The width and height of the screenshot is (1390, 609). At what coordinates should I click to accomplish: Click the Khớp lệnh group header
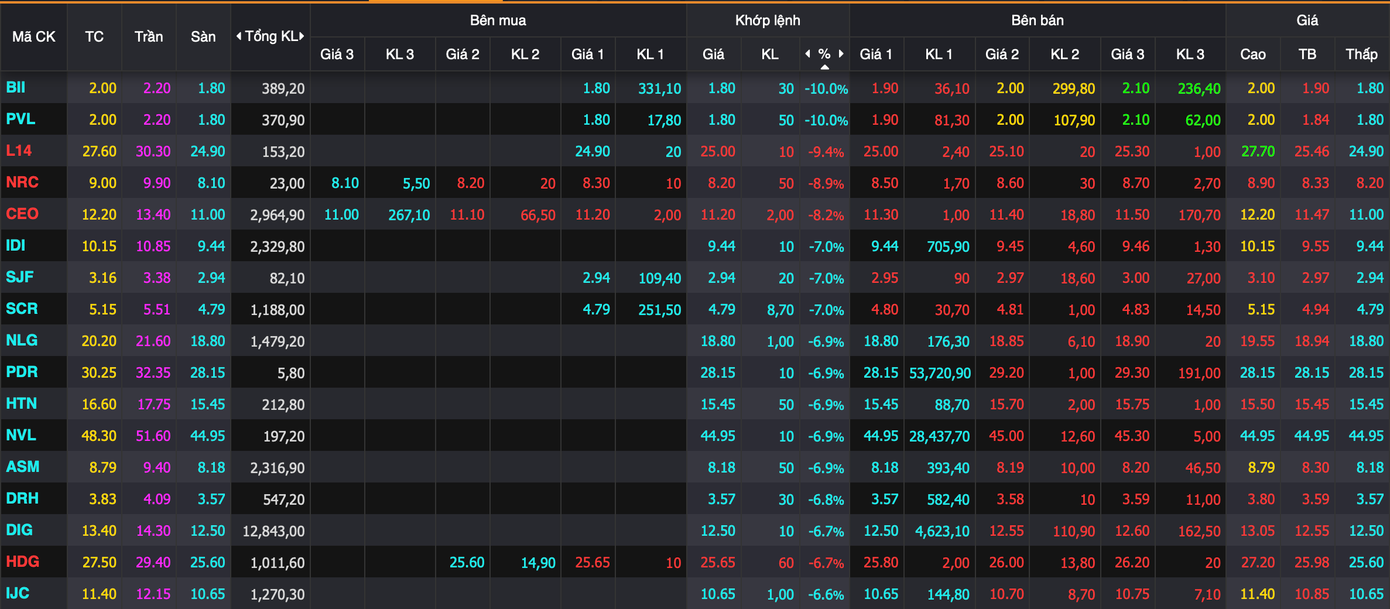(768, 20)
